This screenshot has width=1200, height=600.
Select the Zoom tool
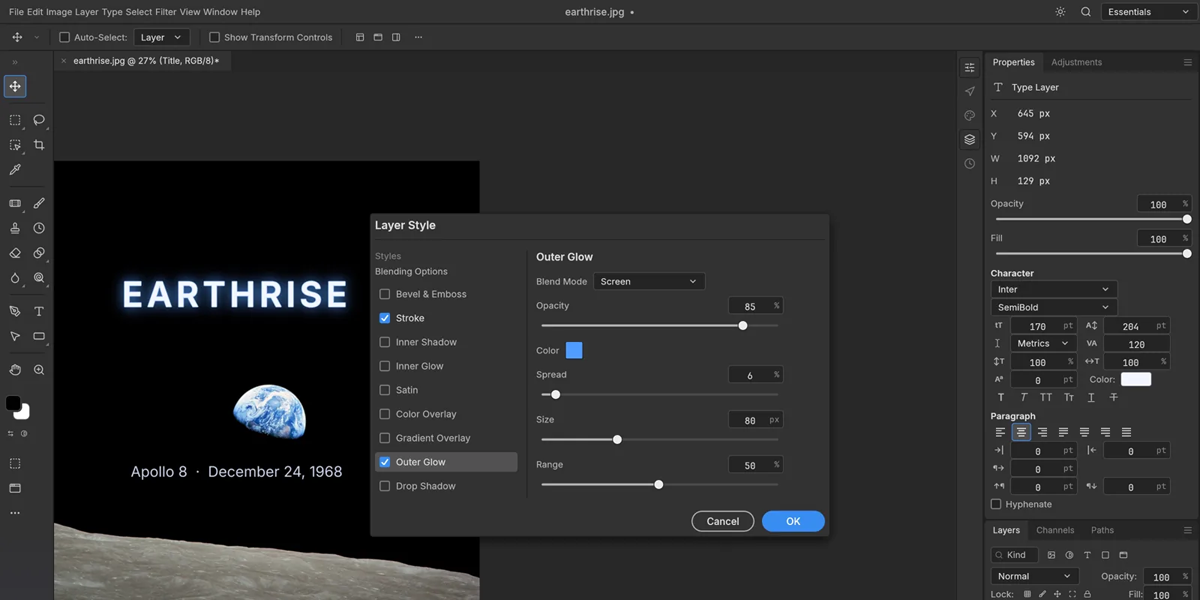coord(39,370)
